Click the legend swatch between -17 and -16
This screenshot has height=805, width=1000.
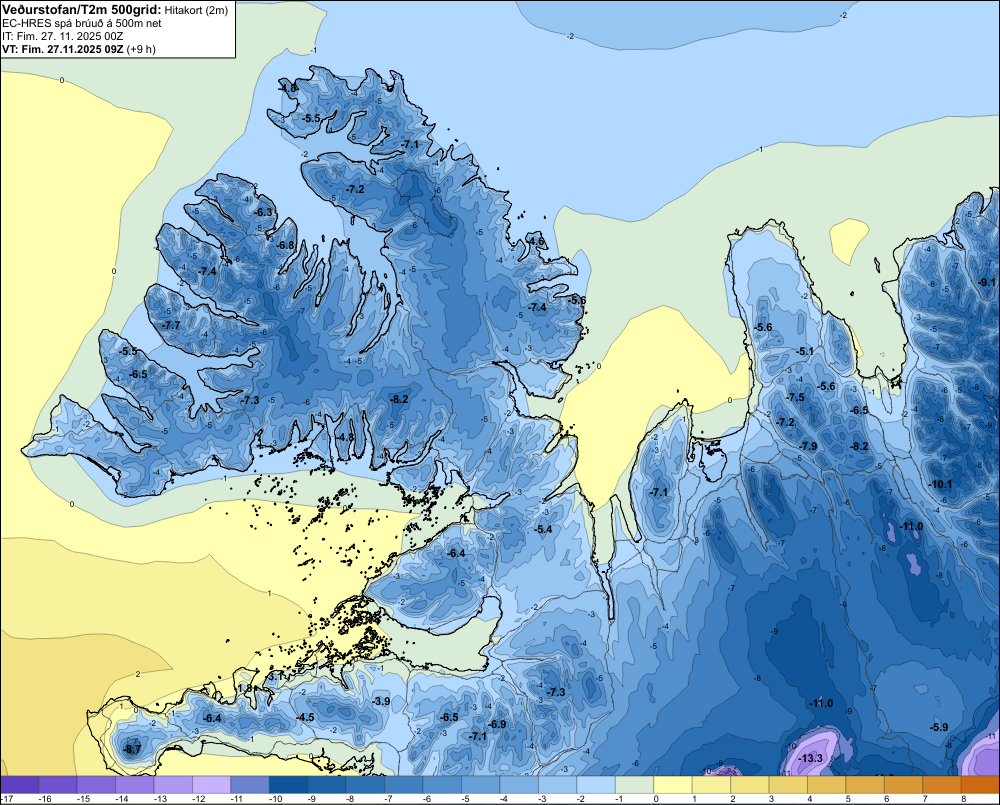(20, 785)
